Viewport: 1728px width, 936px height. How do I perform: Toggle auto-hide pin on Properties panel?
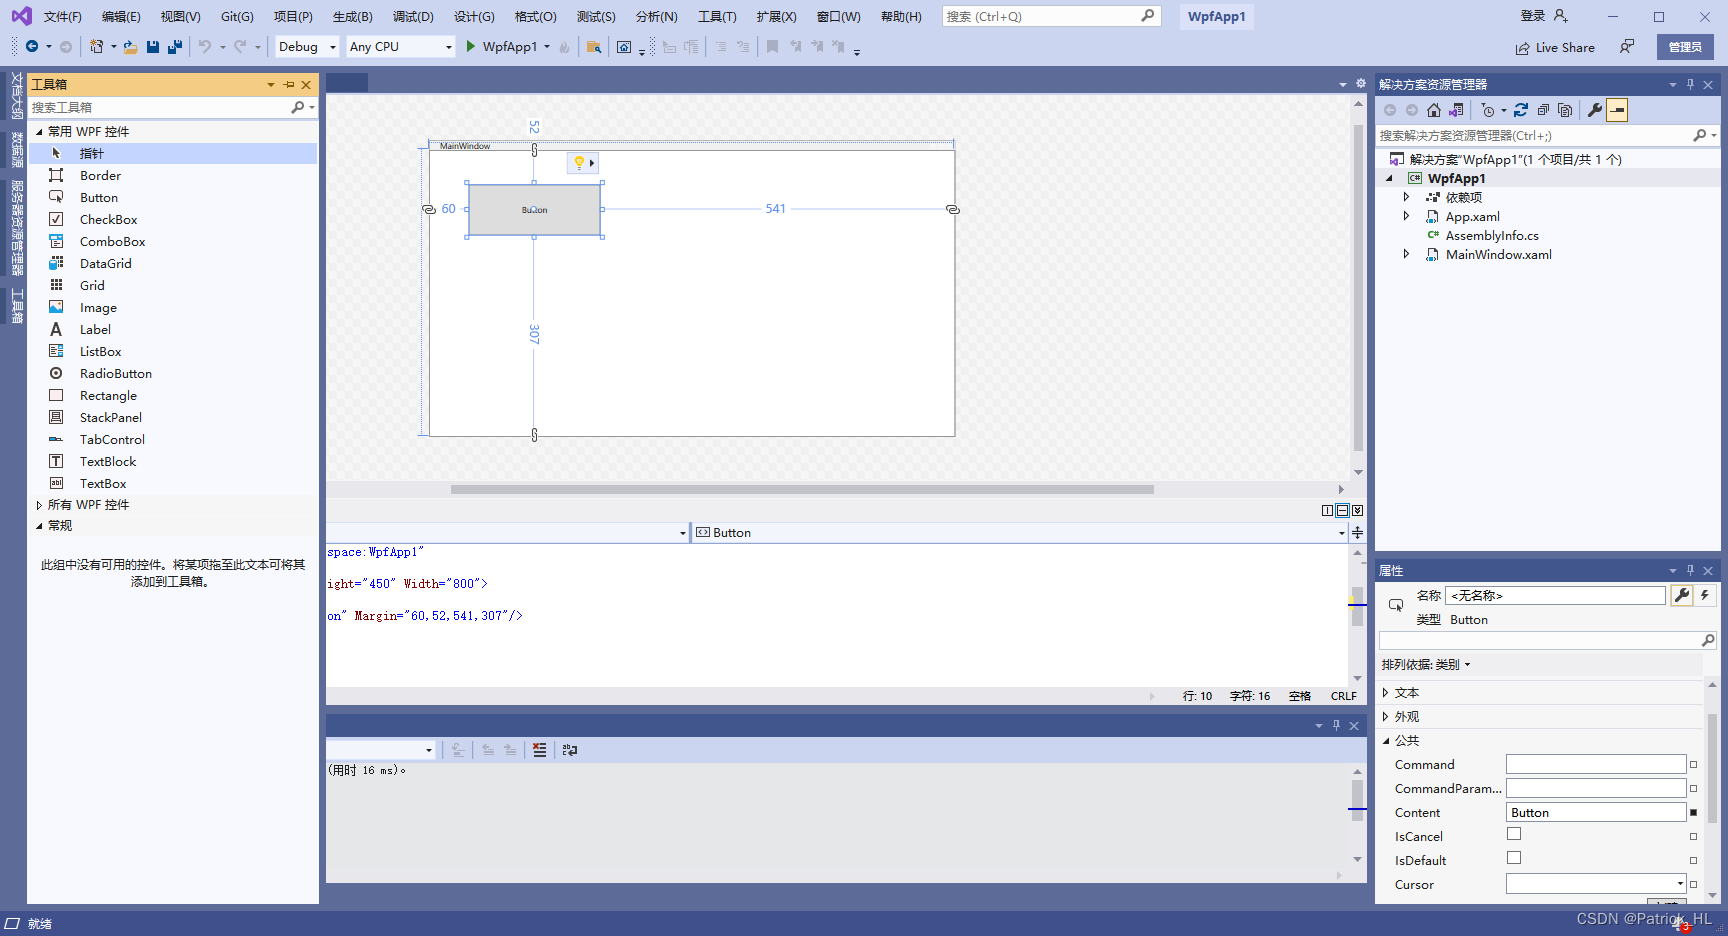tap(1690, 570)
